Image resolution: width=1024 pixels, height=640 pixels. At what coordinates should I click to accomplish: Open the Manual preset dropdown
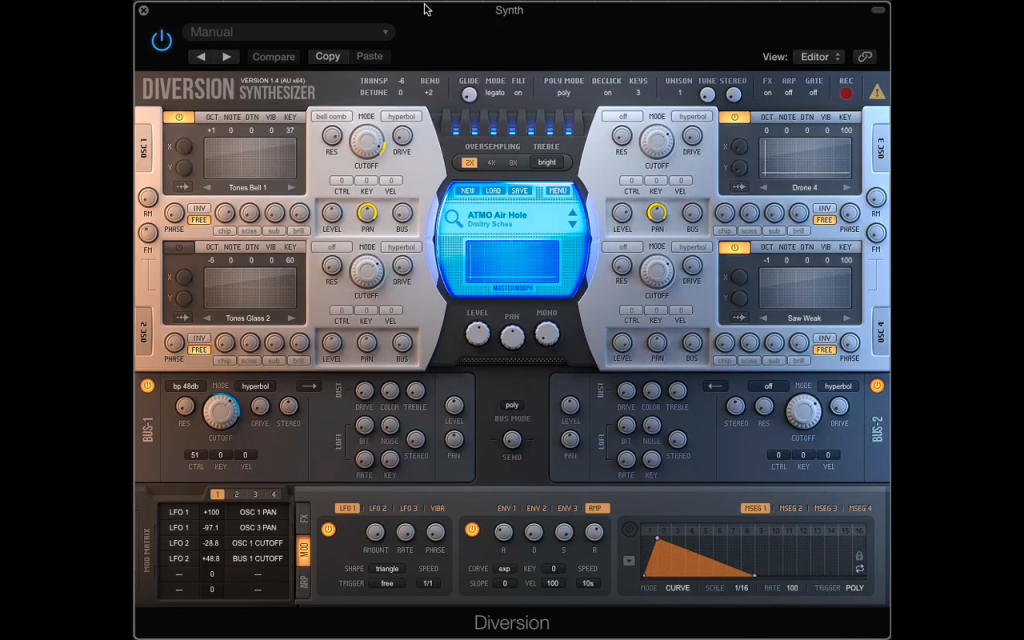click(x=289, y=32)
